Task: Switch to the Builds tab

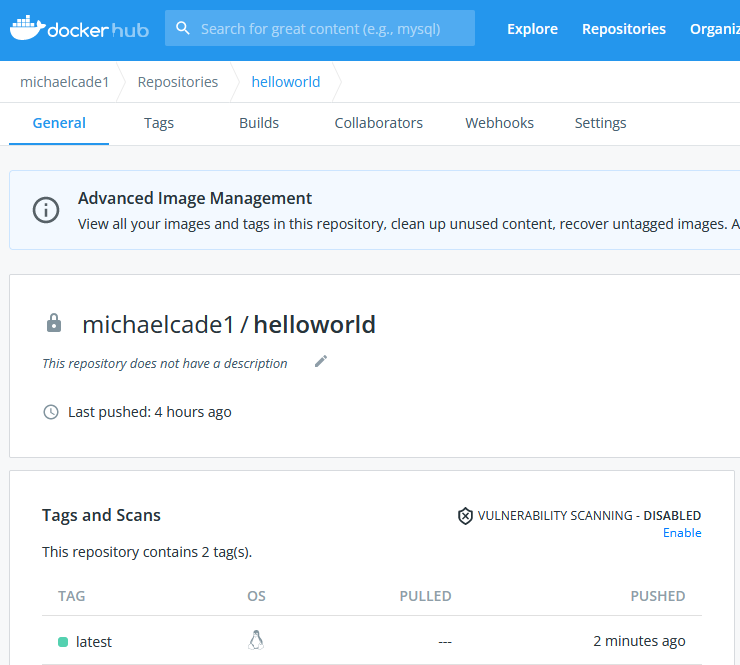Action: point(259,123)
